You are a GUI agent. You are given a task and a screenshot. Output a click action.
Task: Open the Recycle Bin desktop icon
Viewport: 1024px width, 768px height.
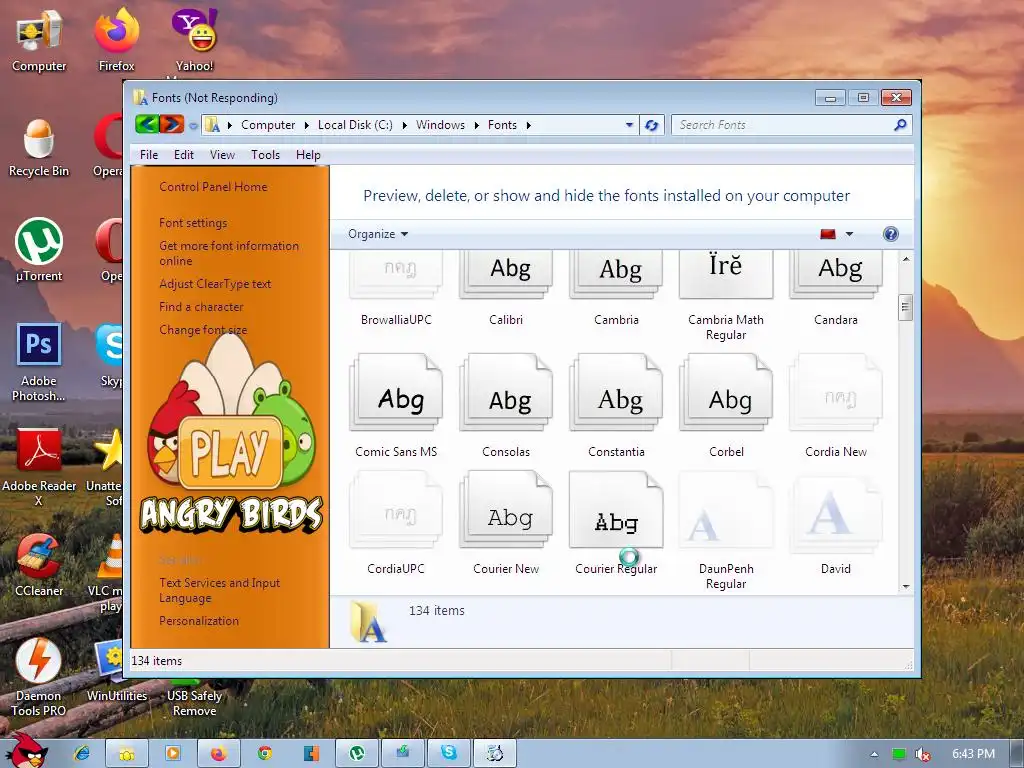39,147
